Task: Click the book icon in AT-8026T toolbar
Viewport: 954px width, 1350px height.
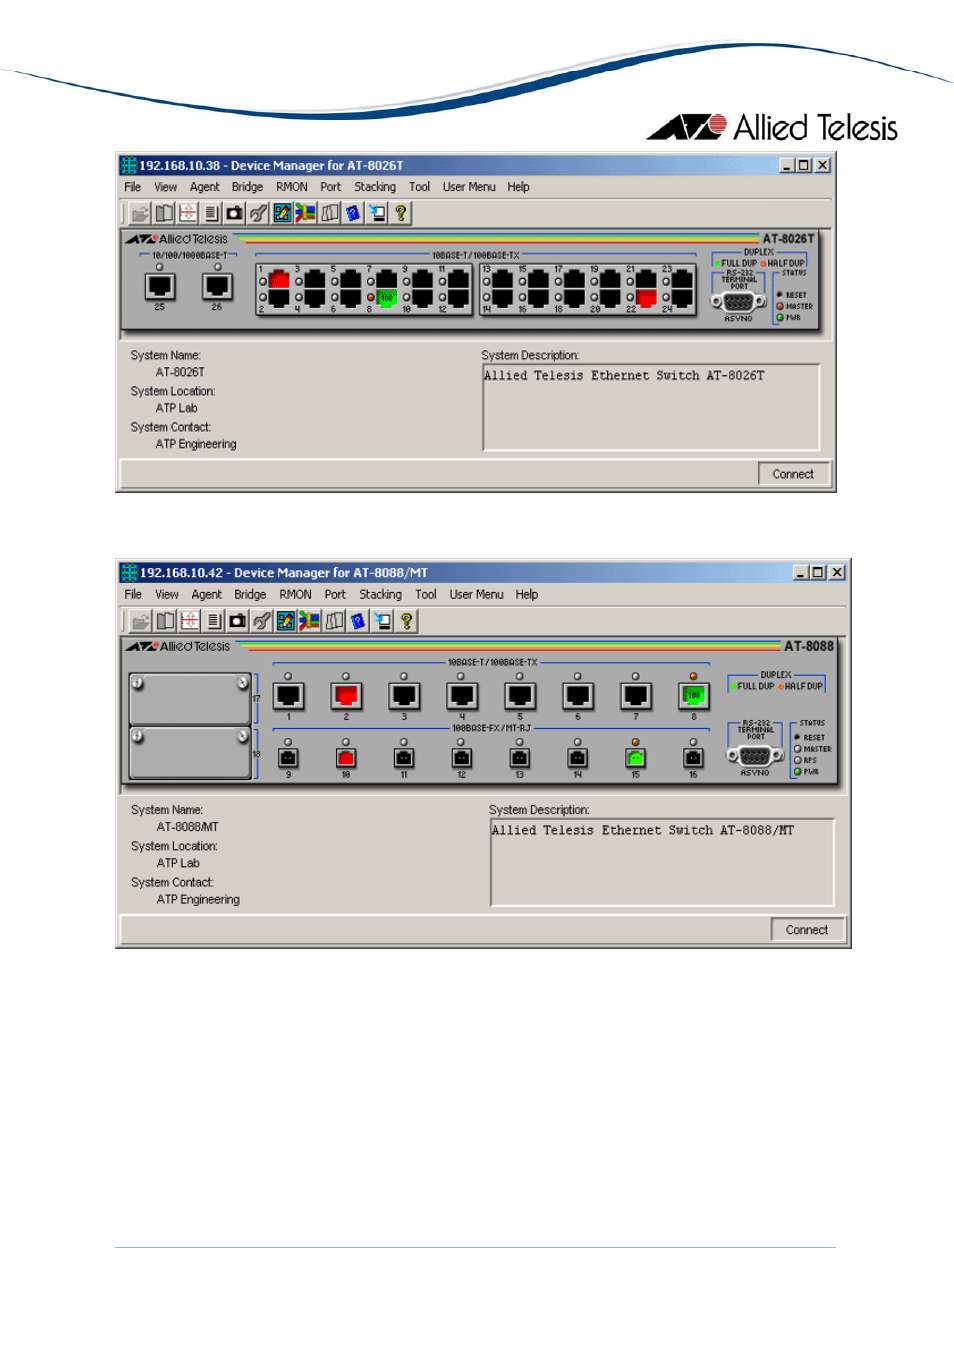Action: (x=163, y=213)
